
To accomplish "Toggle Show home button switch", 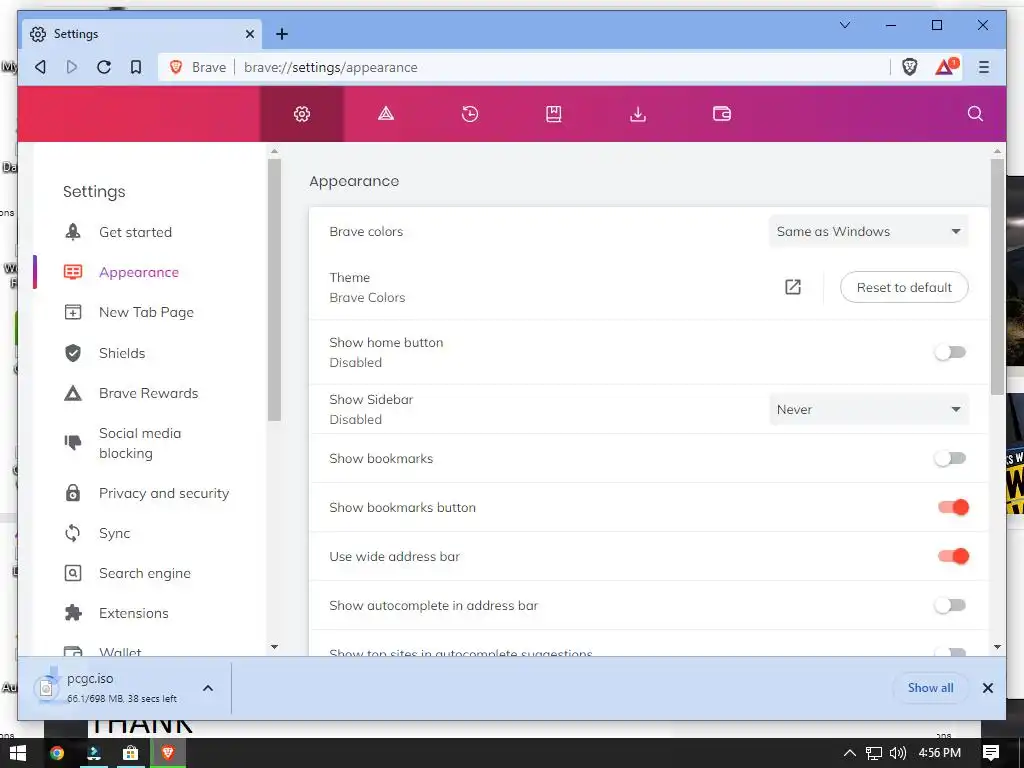I will (950, 353).
